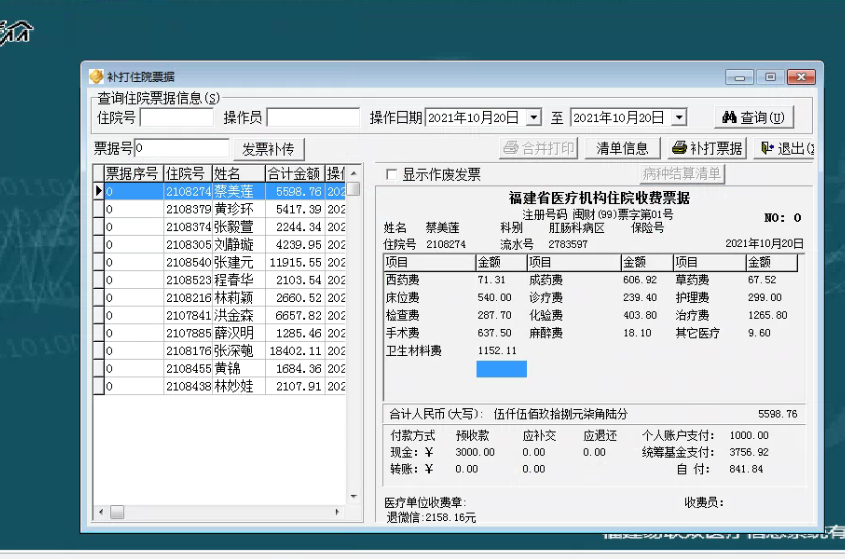Screen dimensions: 845x559
Task: Click 住院号 cell 2107841
Action: (x=188, y=315)
